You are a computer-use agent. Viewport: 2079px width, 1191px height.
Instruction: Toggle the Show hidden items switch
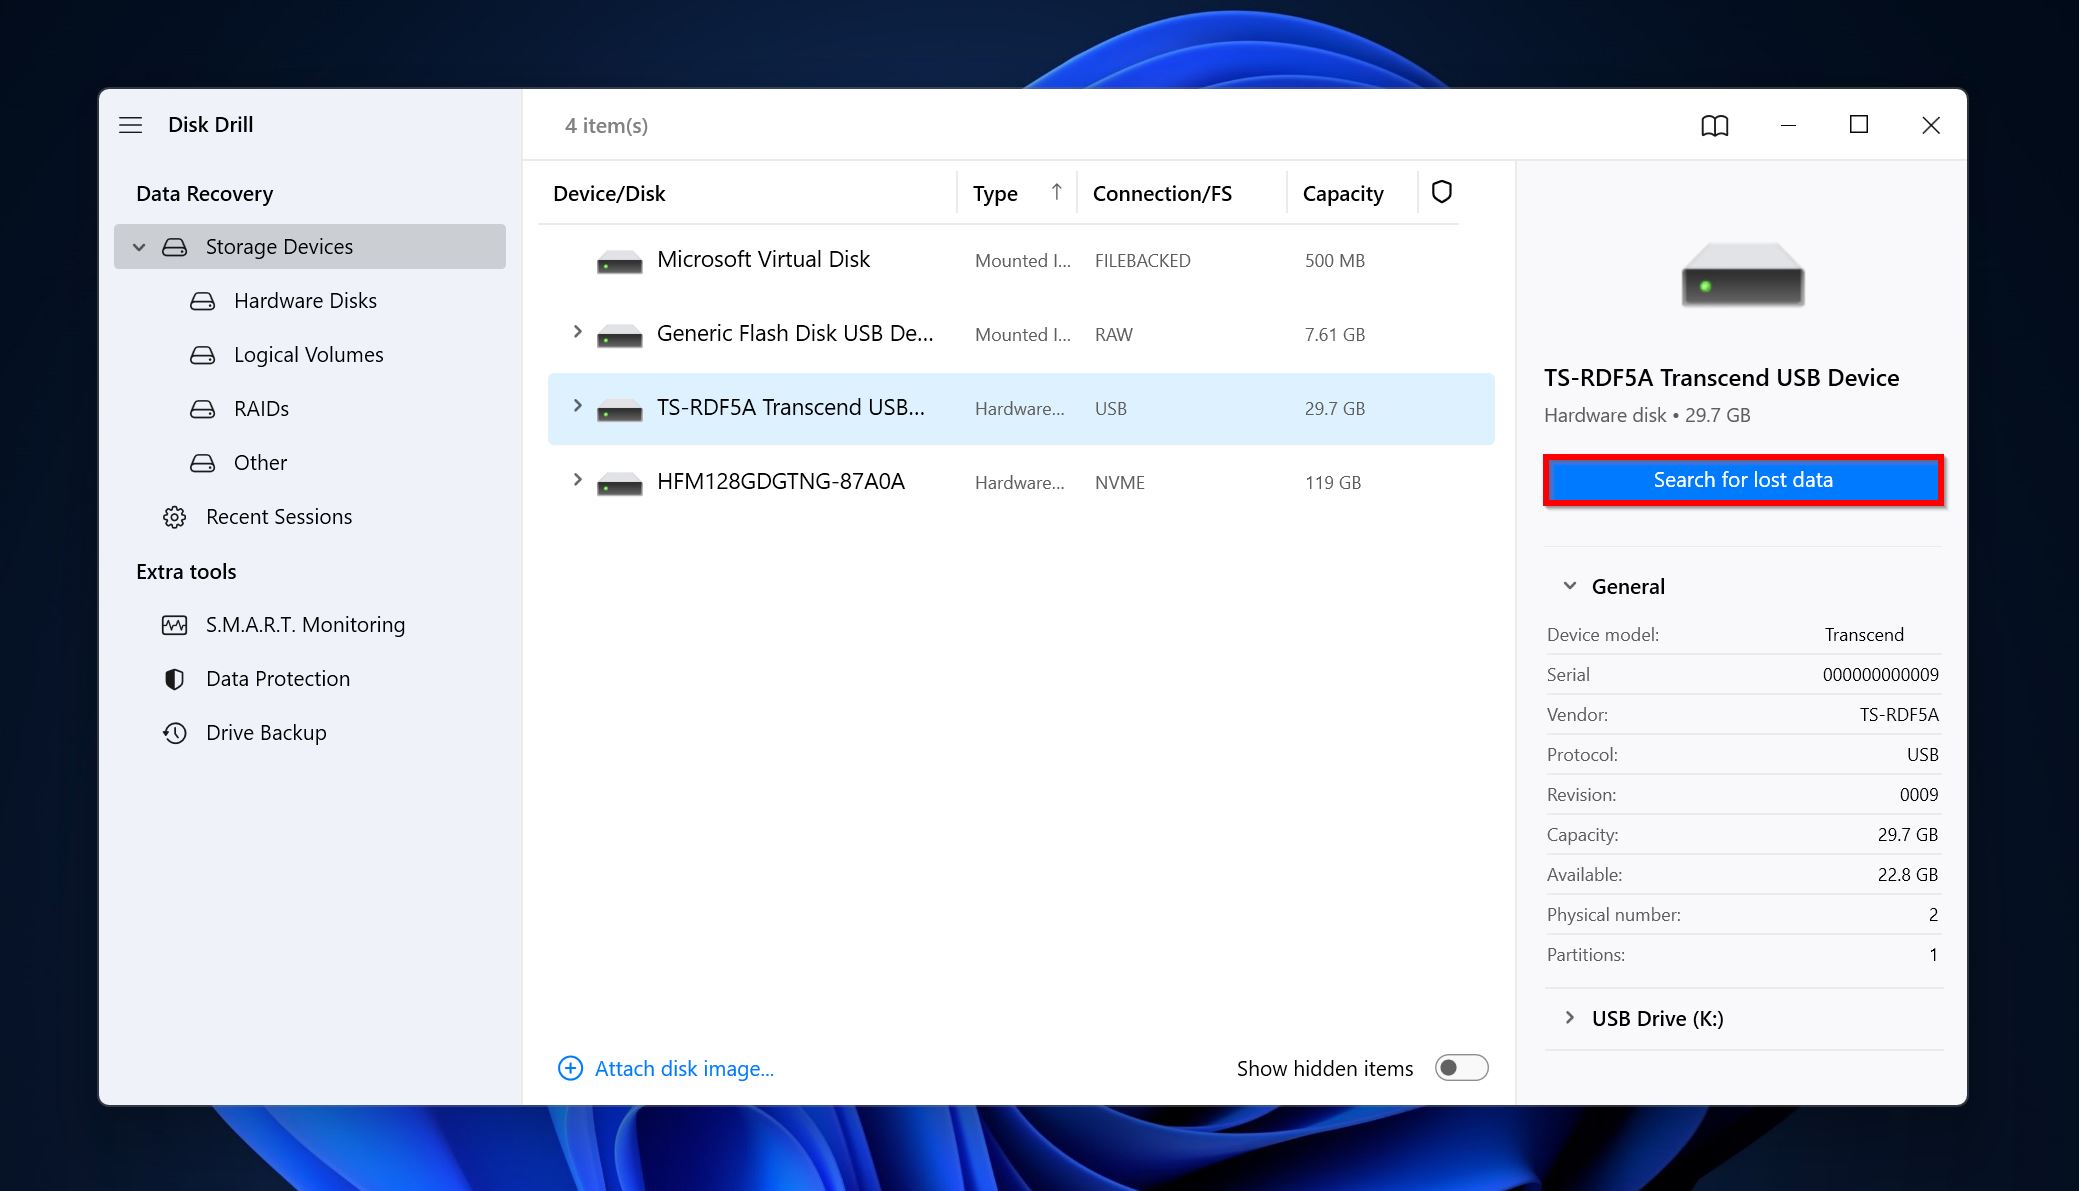1461,1068
